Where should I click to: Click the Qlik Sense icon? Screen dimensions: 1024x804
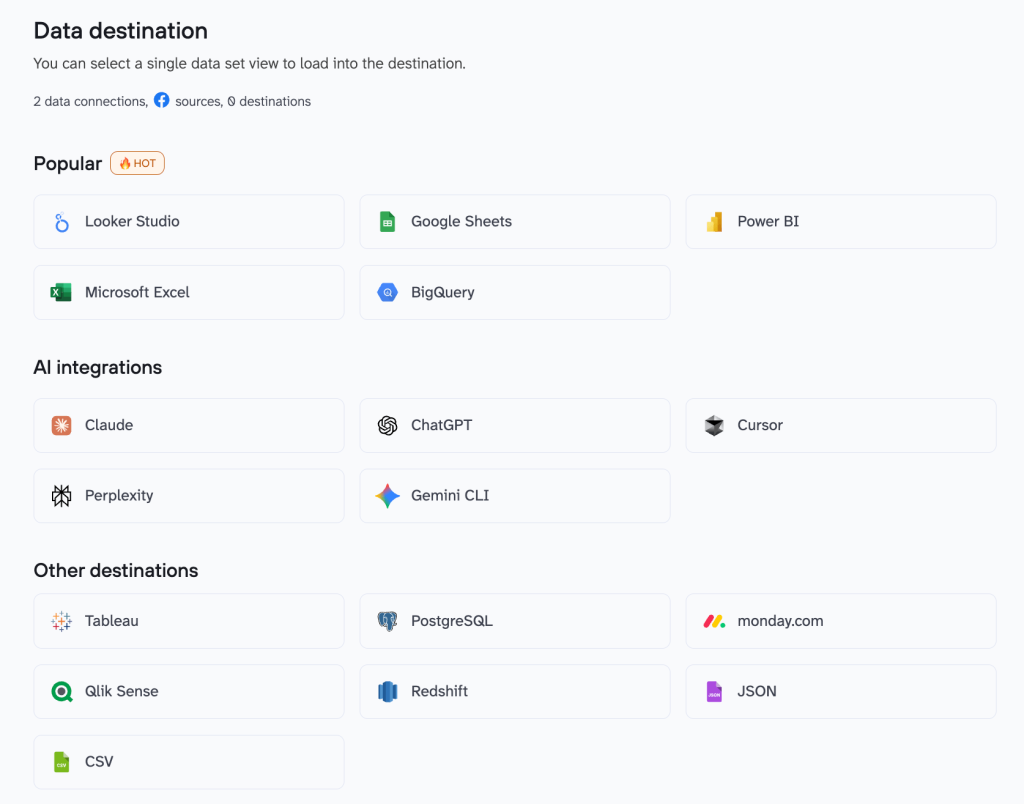(x=60, y=691)
